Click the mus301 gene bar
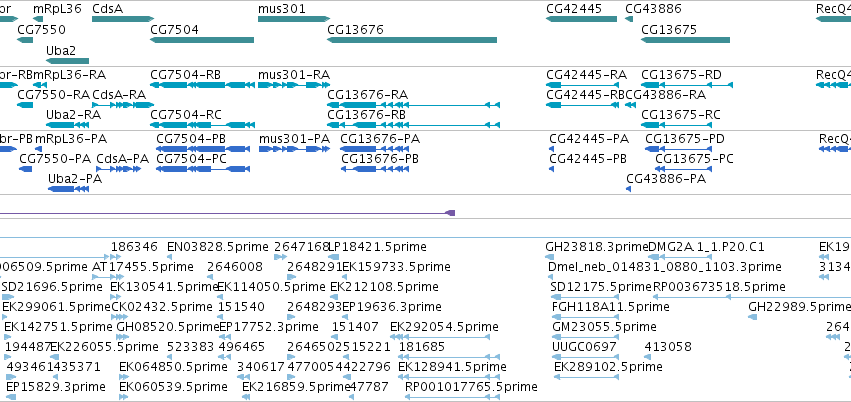851x402 pixels. pos(294,19)
